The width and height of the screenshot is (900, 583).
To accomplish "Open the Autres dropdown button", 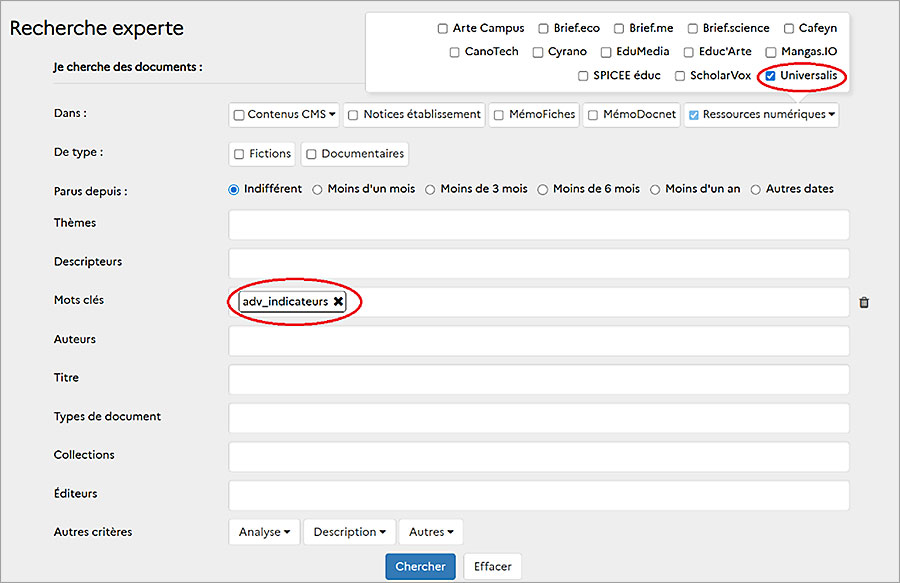I will (431, 532).
